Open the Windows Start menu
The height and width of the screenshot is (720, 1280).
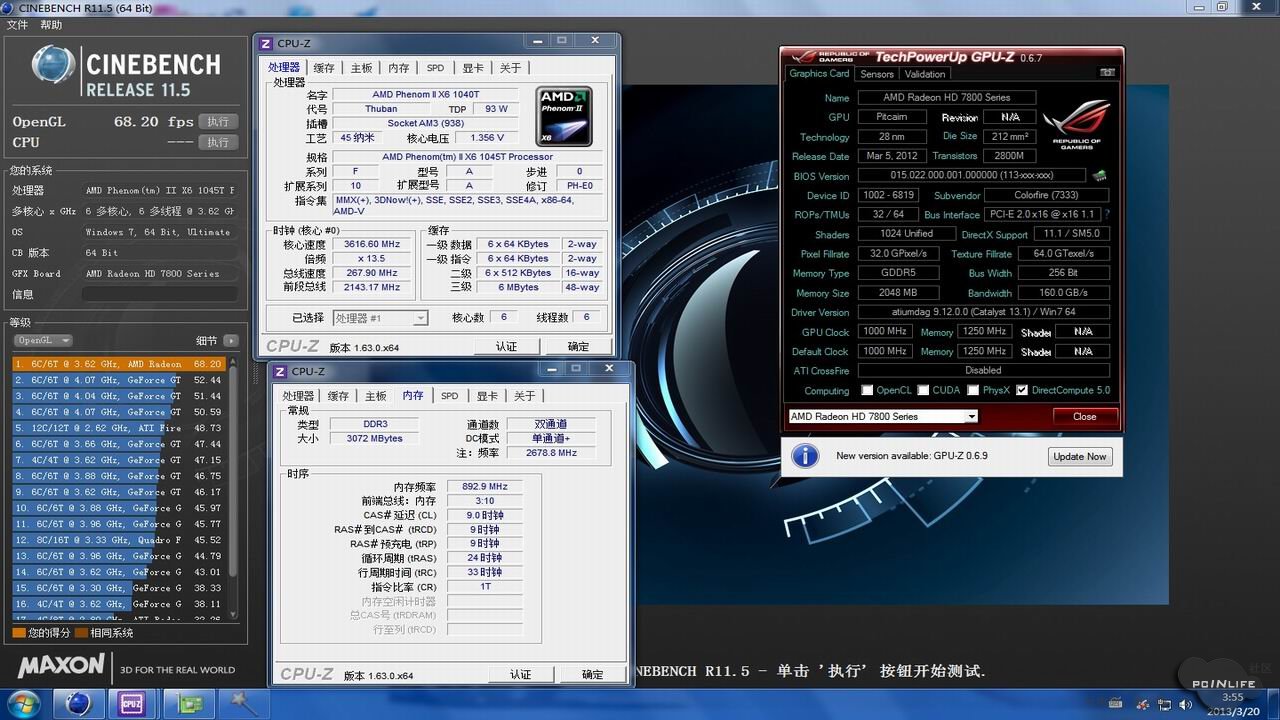[x=22, y=703]
